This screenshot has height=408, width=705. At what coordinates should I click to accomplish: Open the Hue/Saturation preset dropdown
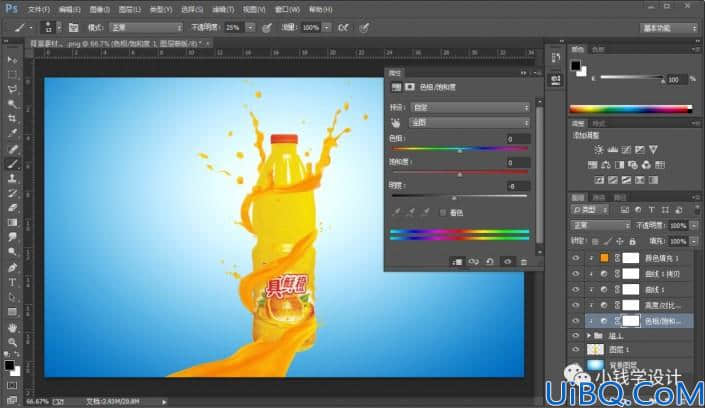(470, 108)
